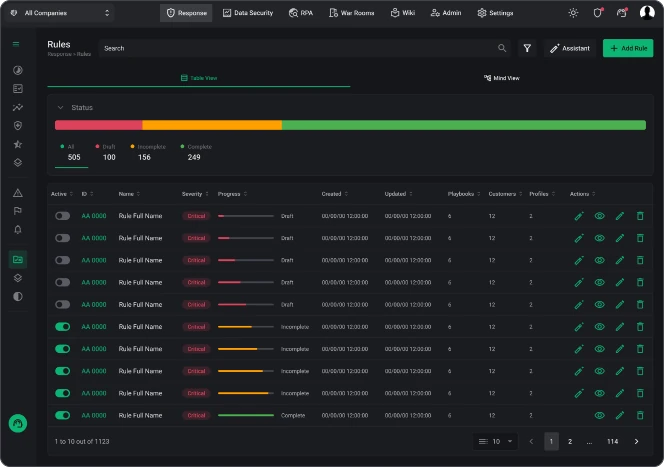This screenshot has width=664, height=467.
Task: Click the magnifier icon in the search bar
Action: pos(502,48)
